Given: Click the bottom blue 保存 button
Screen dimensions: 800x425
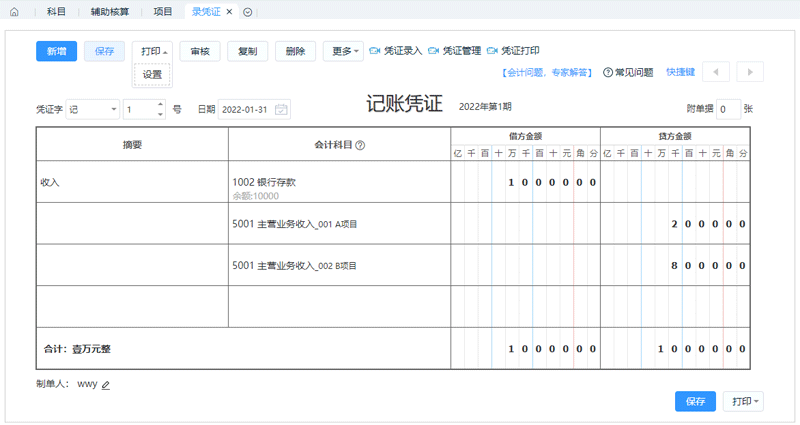Looking at the screenshot, I should coord(695,402).
